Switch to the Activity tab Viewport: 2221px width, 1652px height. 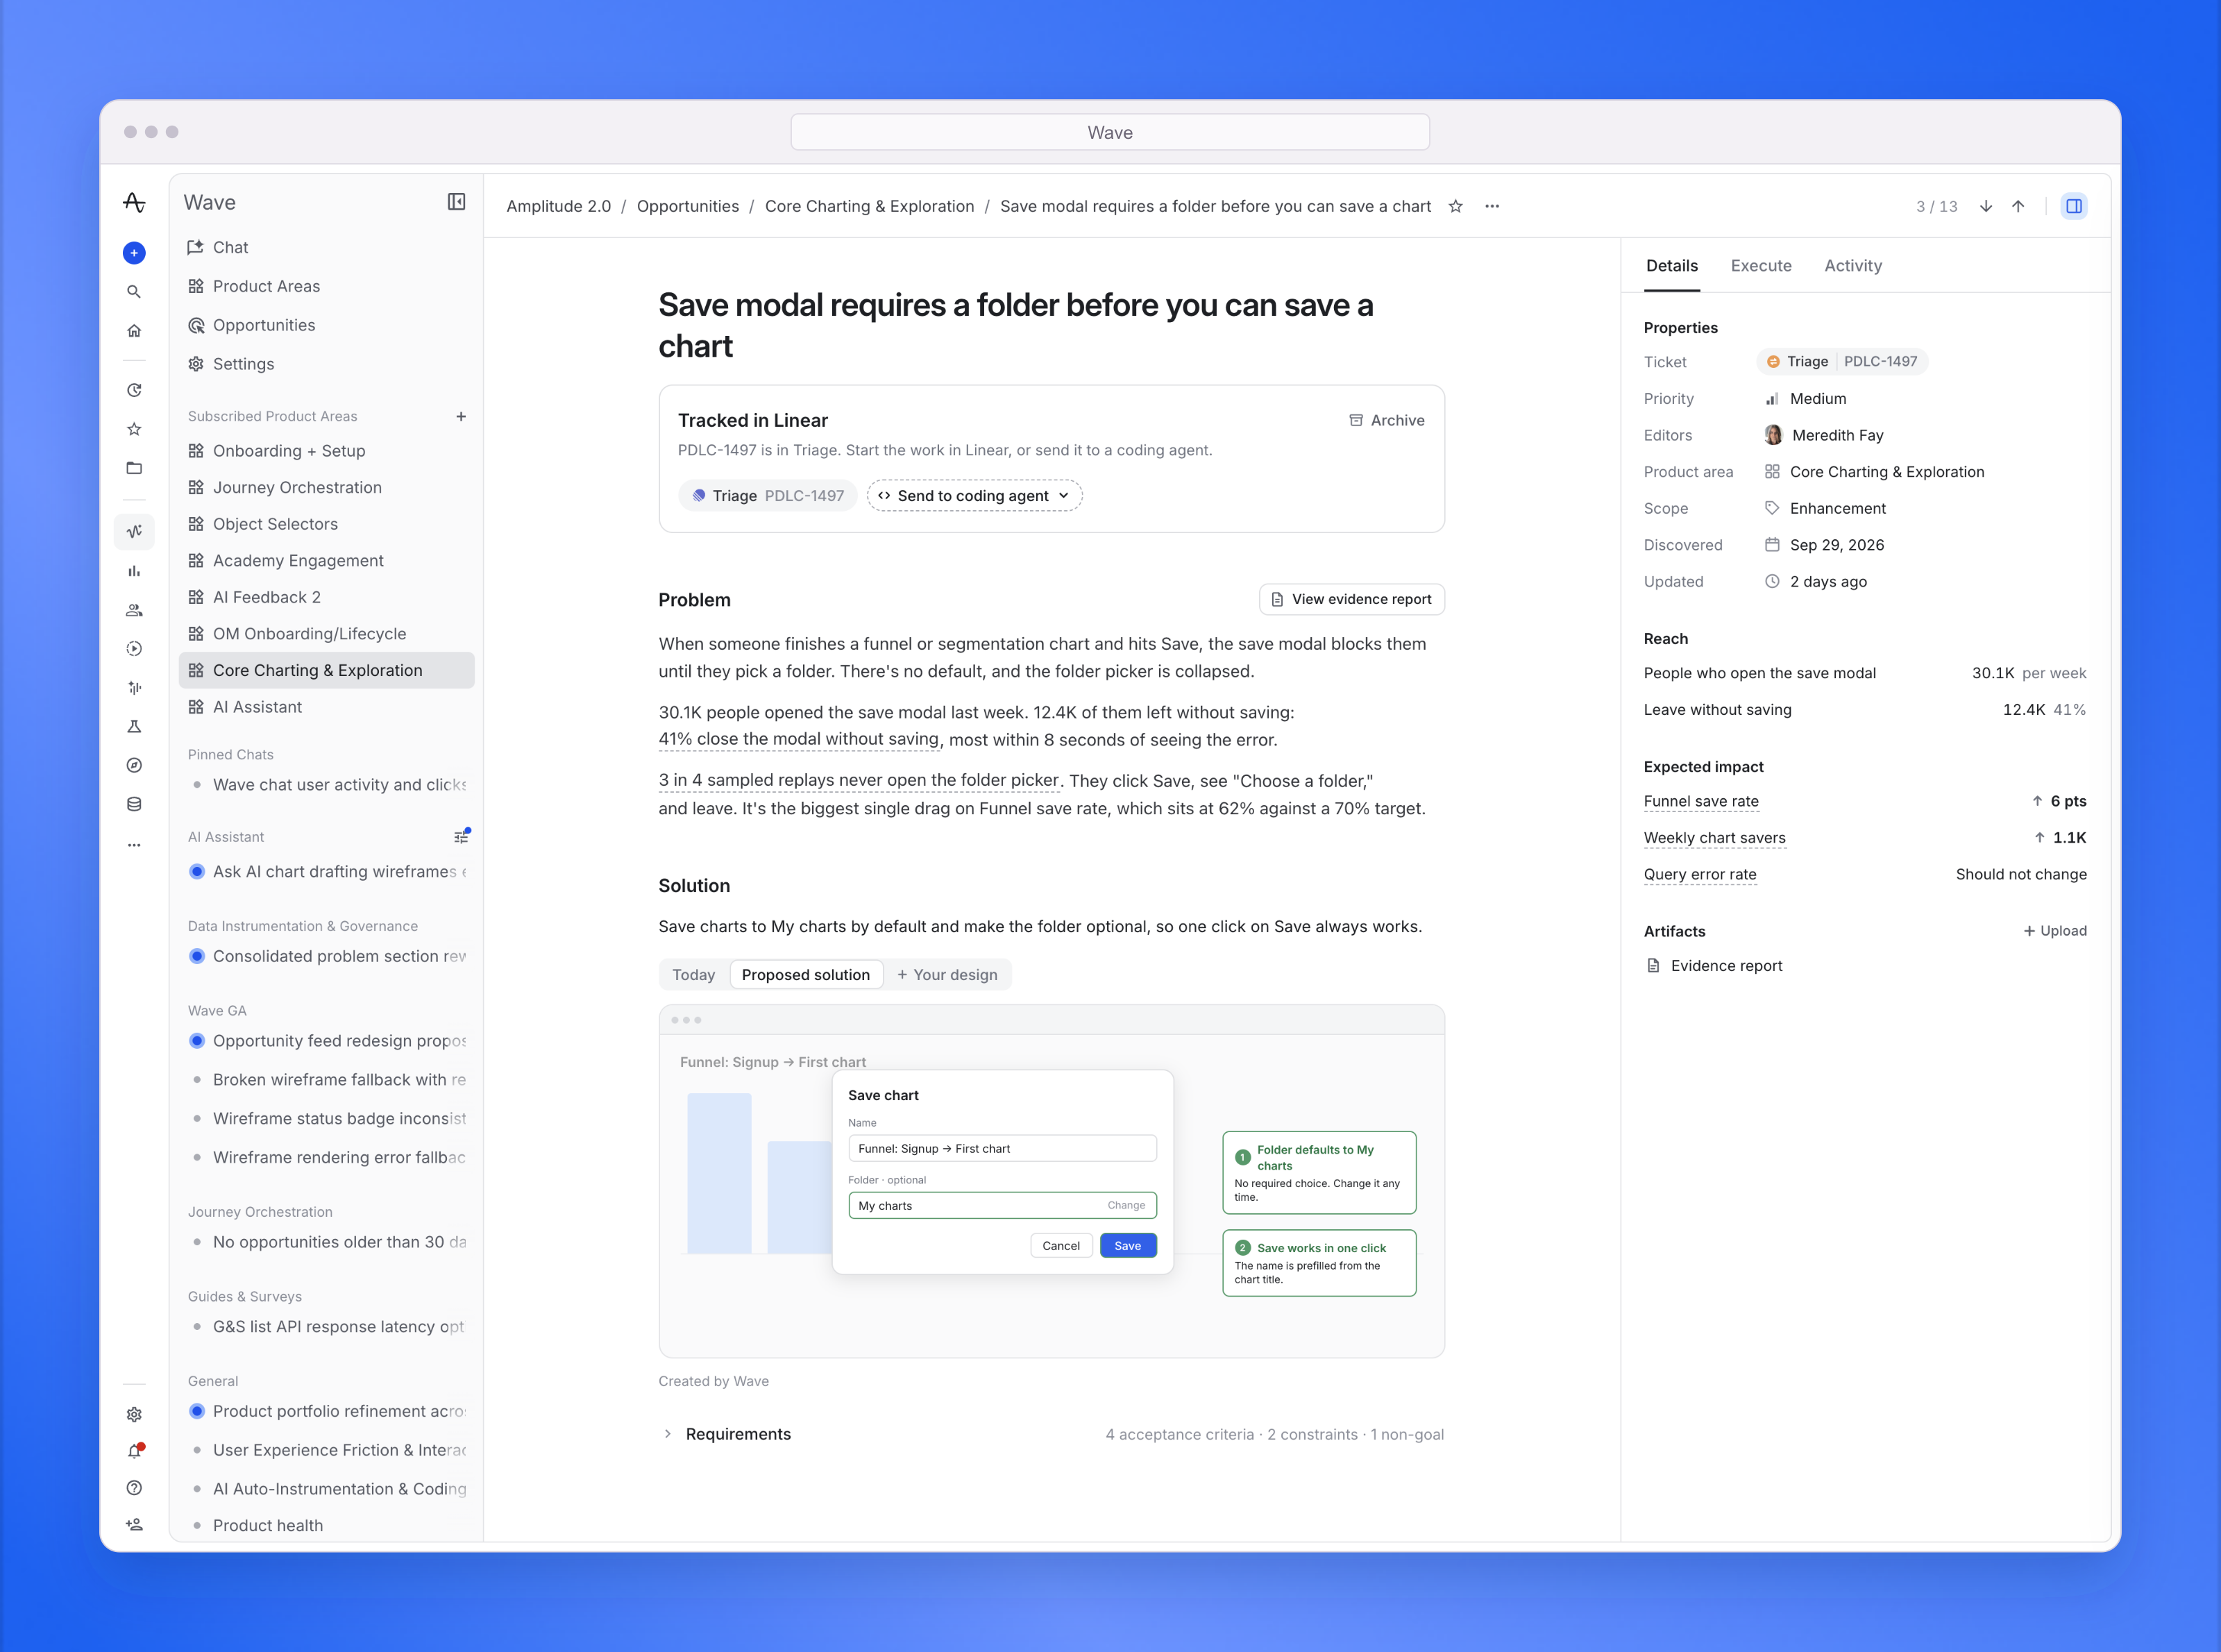point(1853,266)
